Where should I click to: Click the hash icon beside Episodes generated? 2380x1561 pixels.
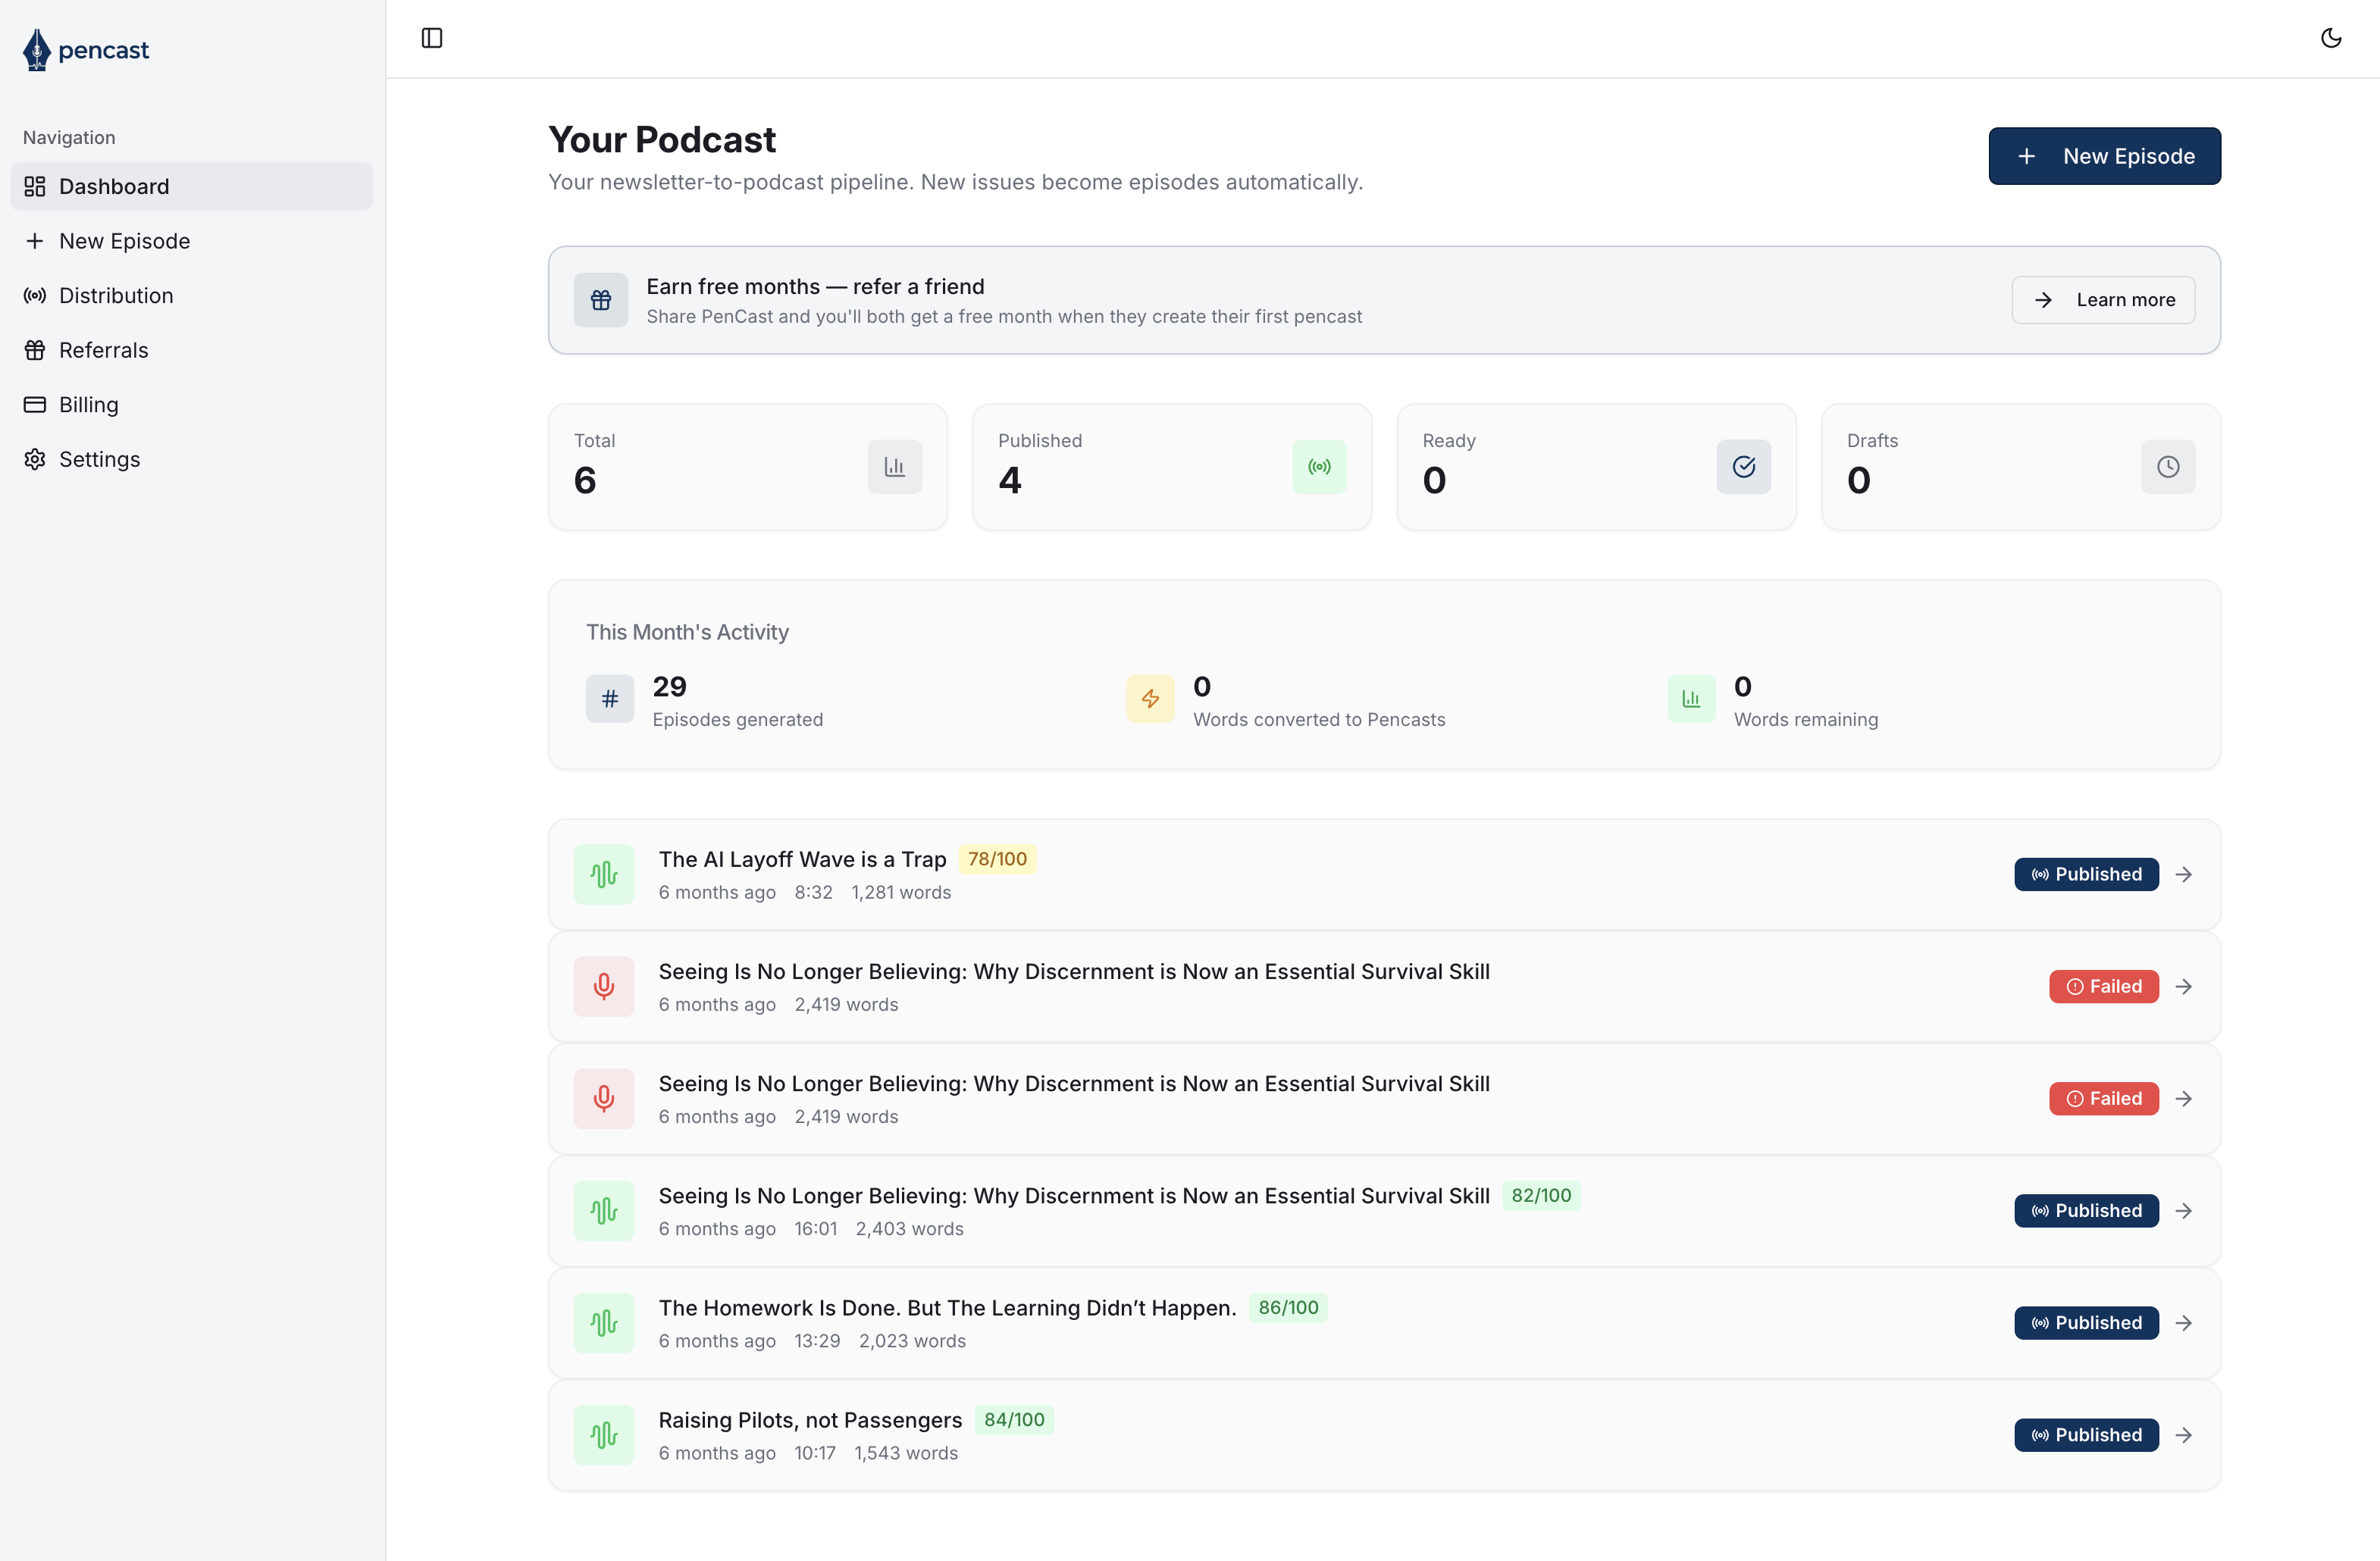click(x=610, y=699)
